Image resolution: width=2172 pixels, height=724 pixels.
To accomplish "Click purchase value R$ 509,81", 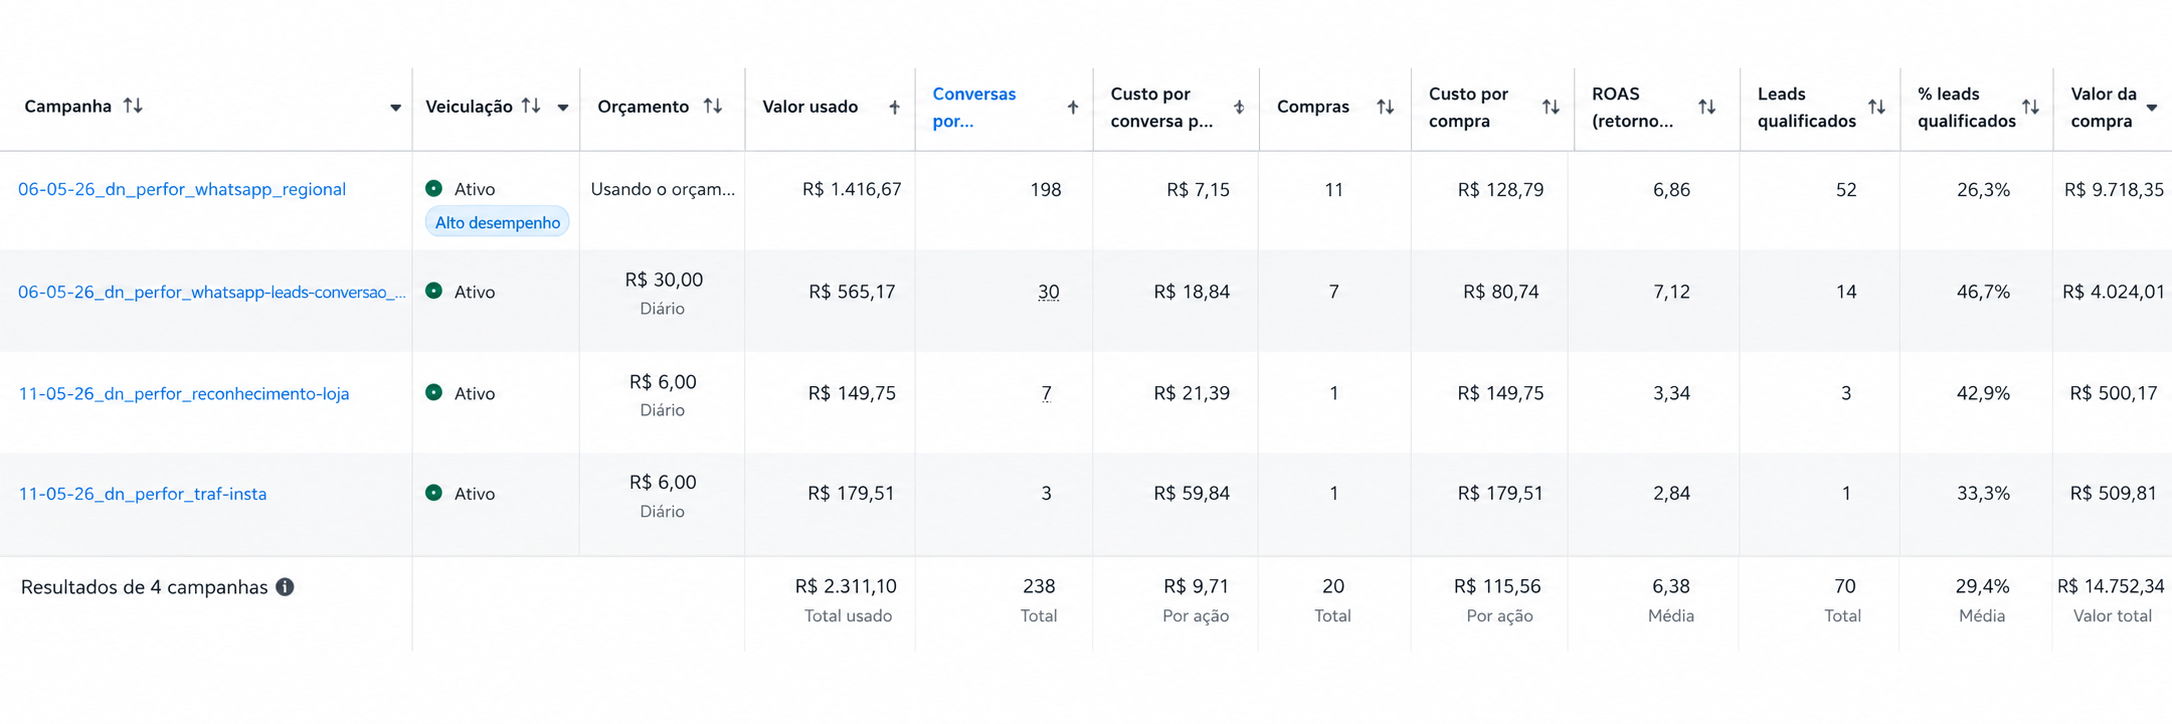I will 2114,493.
